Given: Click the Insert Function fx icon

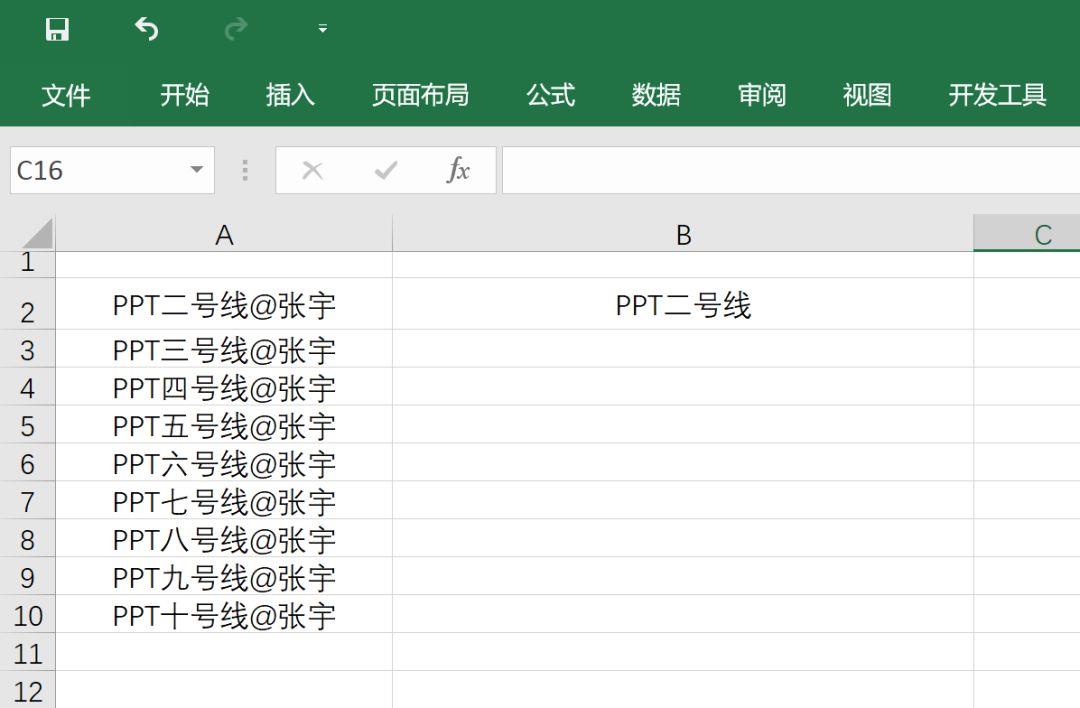Looking at the screenshot, I should click(x=457, y=170).
